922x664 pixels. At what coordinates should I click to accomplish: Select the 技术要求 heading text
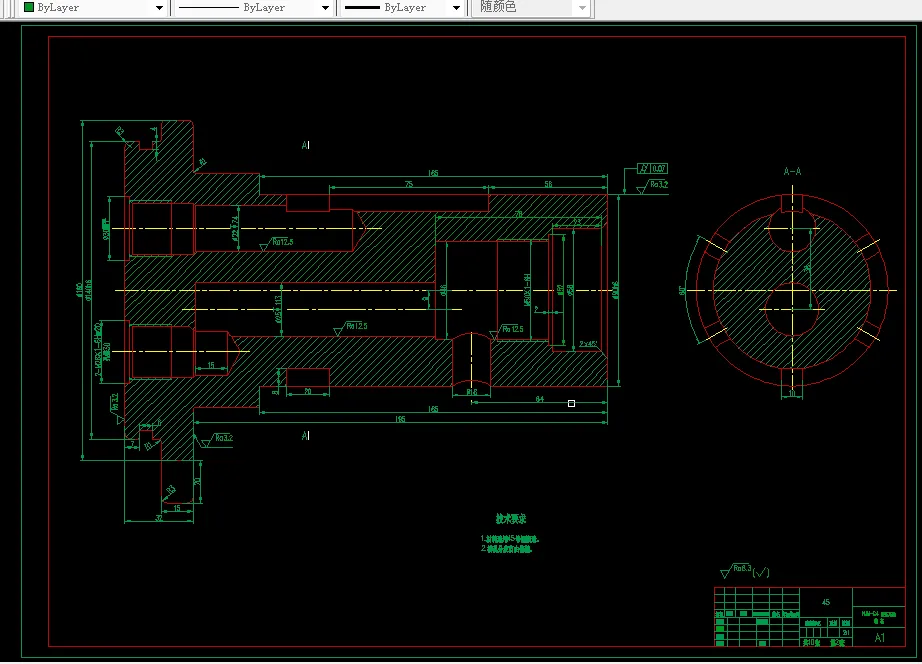coord(510,519)
